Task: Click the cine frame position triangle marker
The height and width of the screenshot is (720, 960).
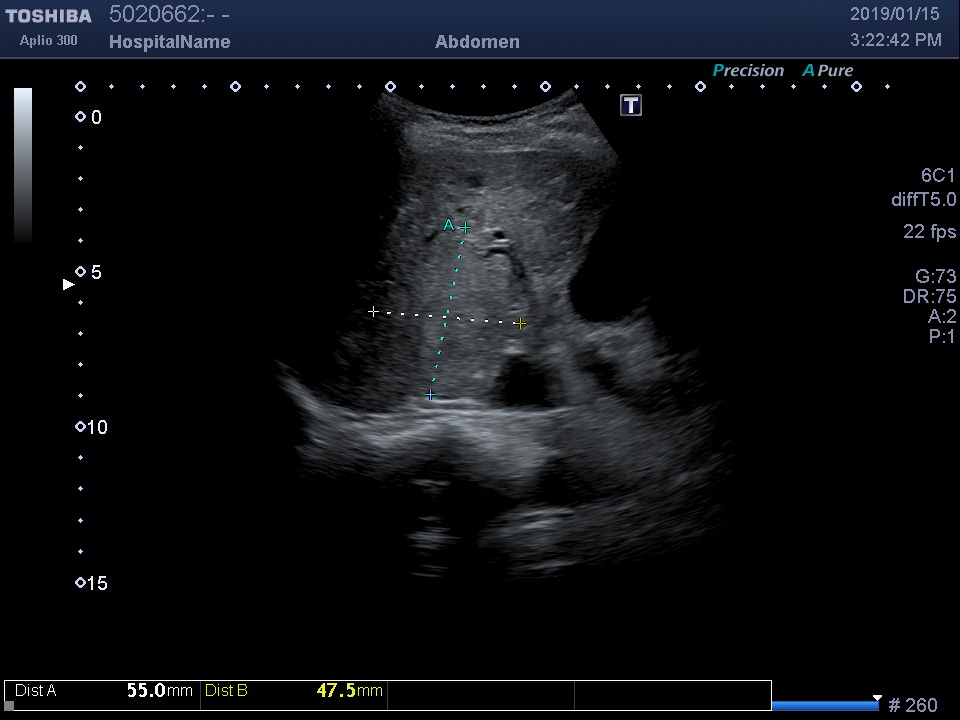Action: tap(877, 698)
